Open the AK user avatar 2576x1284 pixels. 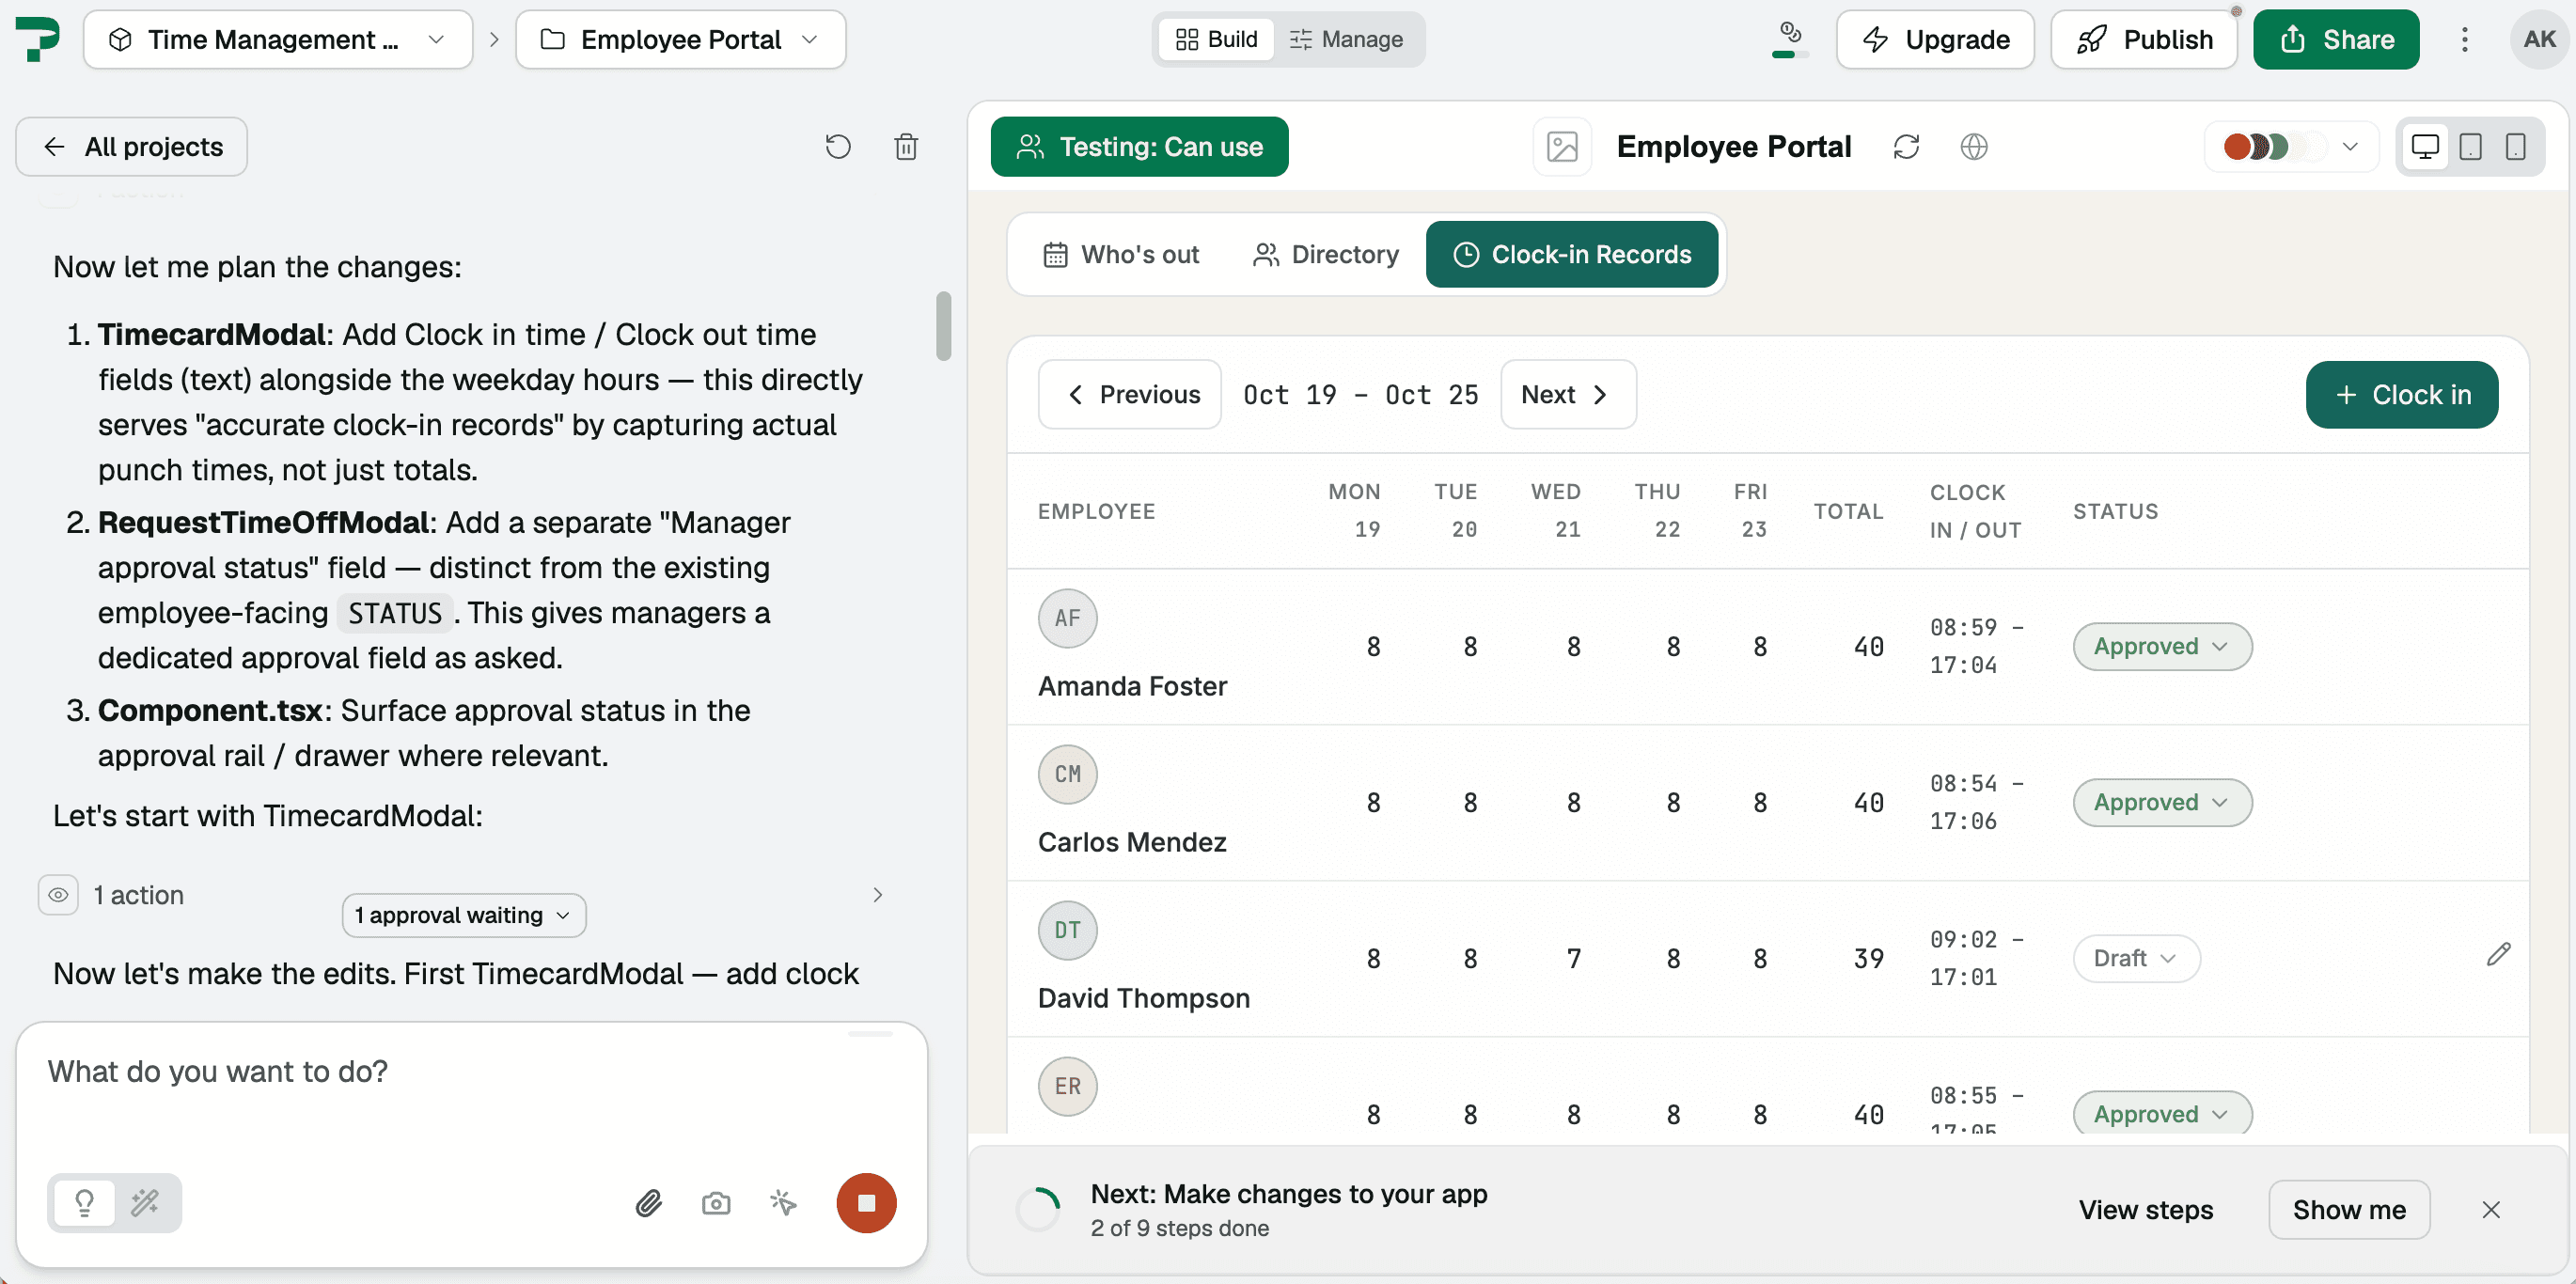tap(2539, 39)
